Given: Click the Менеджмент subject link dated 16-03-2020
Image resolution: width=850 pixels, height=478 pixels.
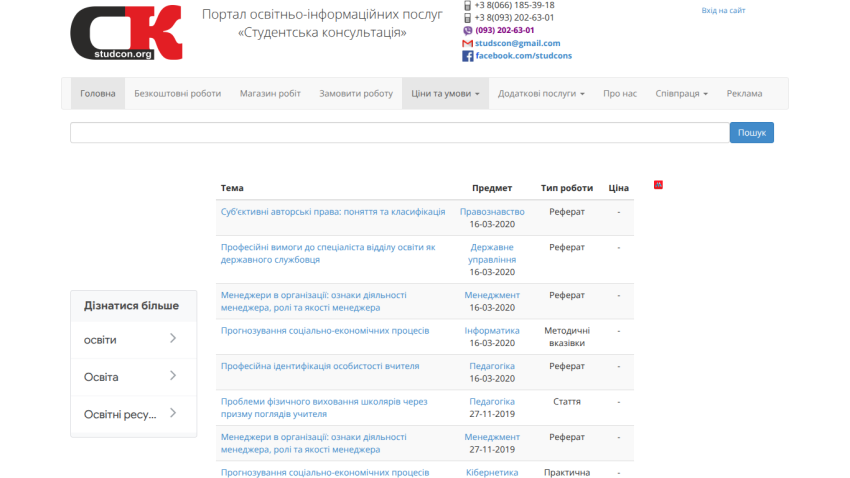Looking at the screenshot, I should coord(492,295).
